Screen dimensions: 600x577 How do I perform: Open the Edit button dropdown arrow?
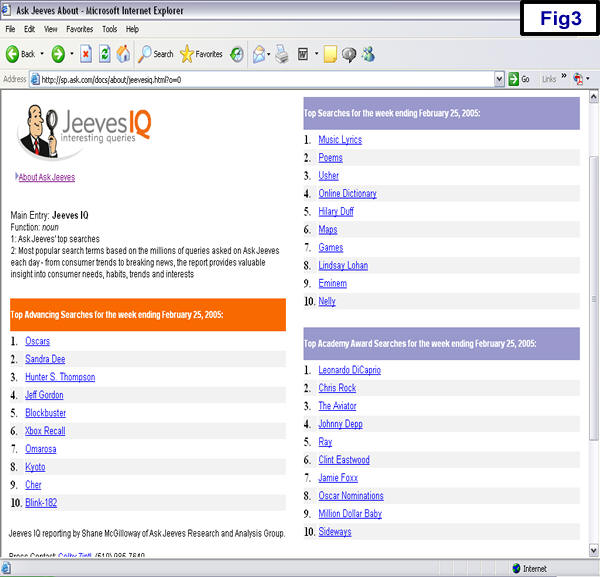[x=316, y=54]
